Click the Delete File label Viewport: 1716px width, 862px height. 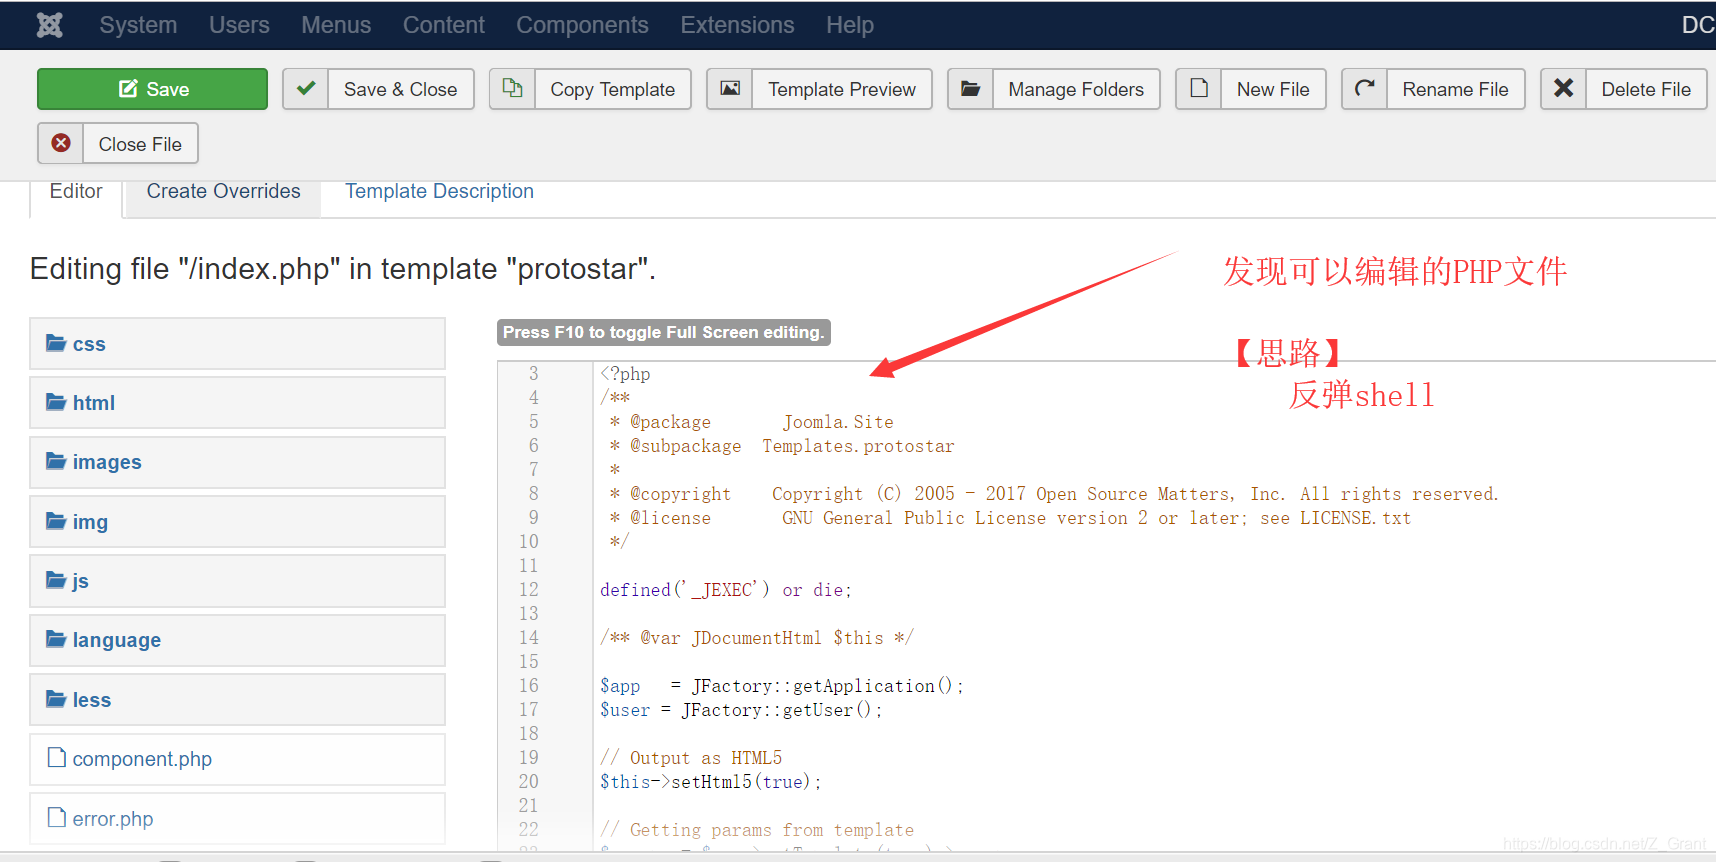click(1646, 89)
